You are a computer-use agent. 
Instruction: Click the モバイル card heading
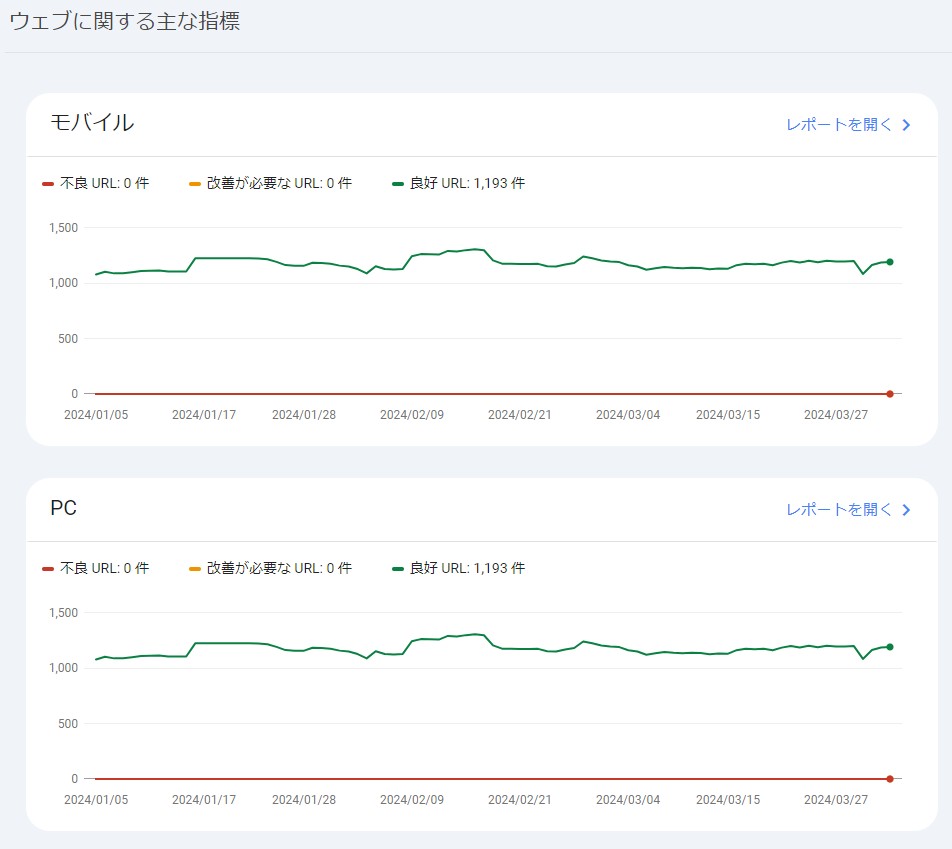pyautogui.click(x=92, y=123)
